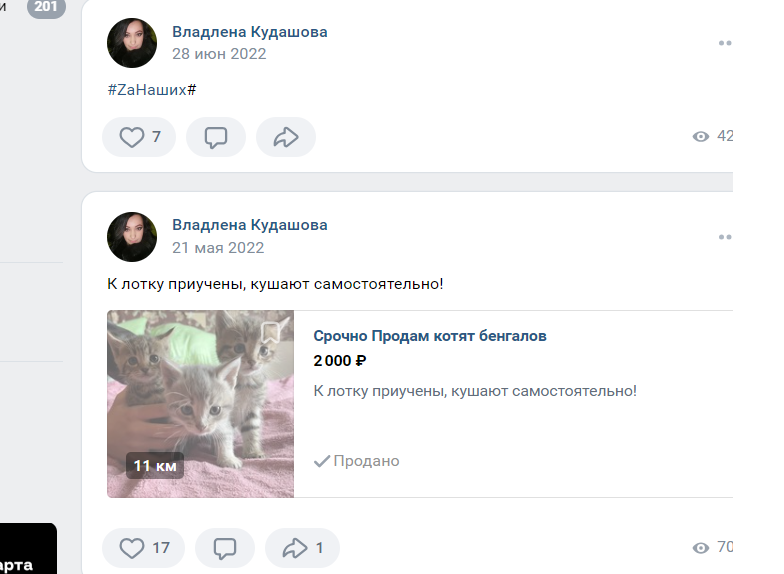The image size is (784, 574).
Task: Share the #ZaНаших# post
Action: [x=286, y=136]
